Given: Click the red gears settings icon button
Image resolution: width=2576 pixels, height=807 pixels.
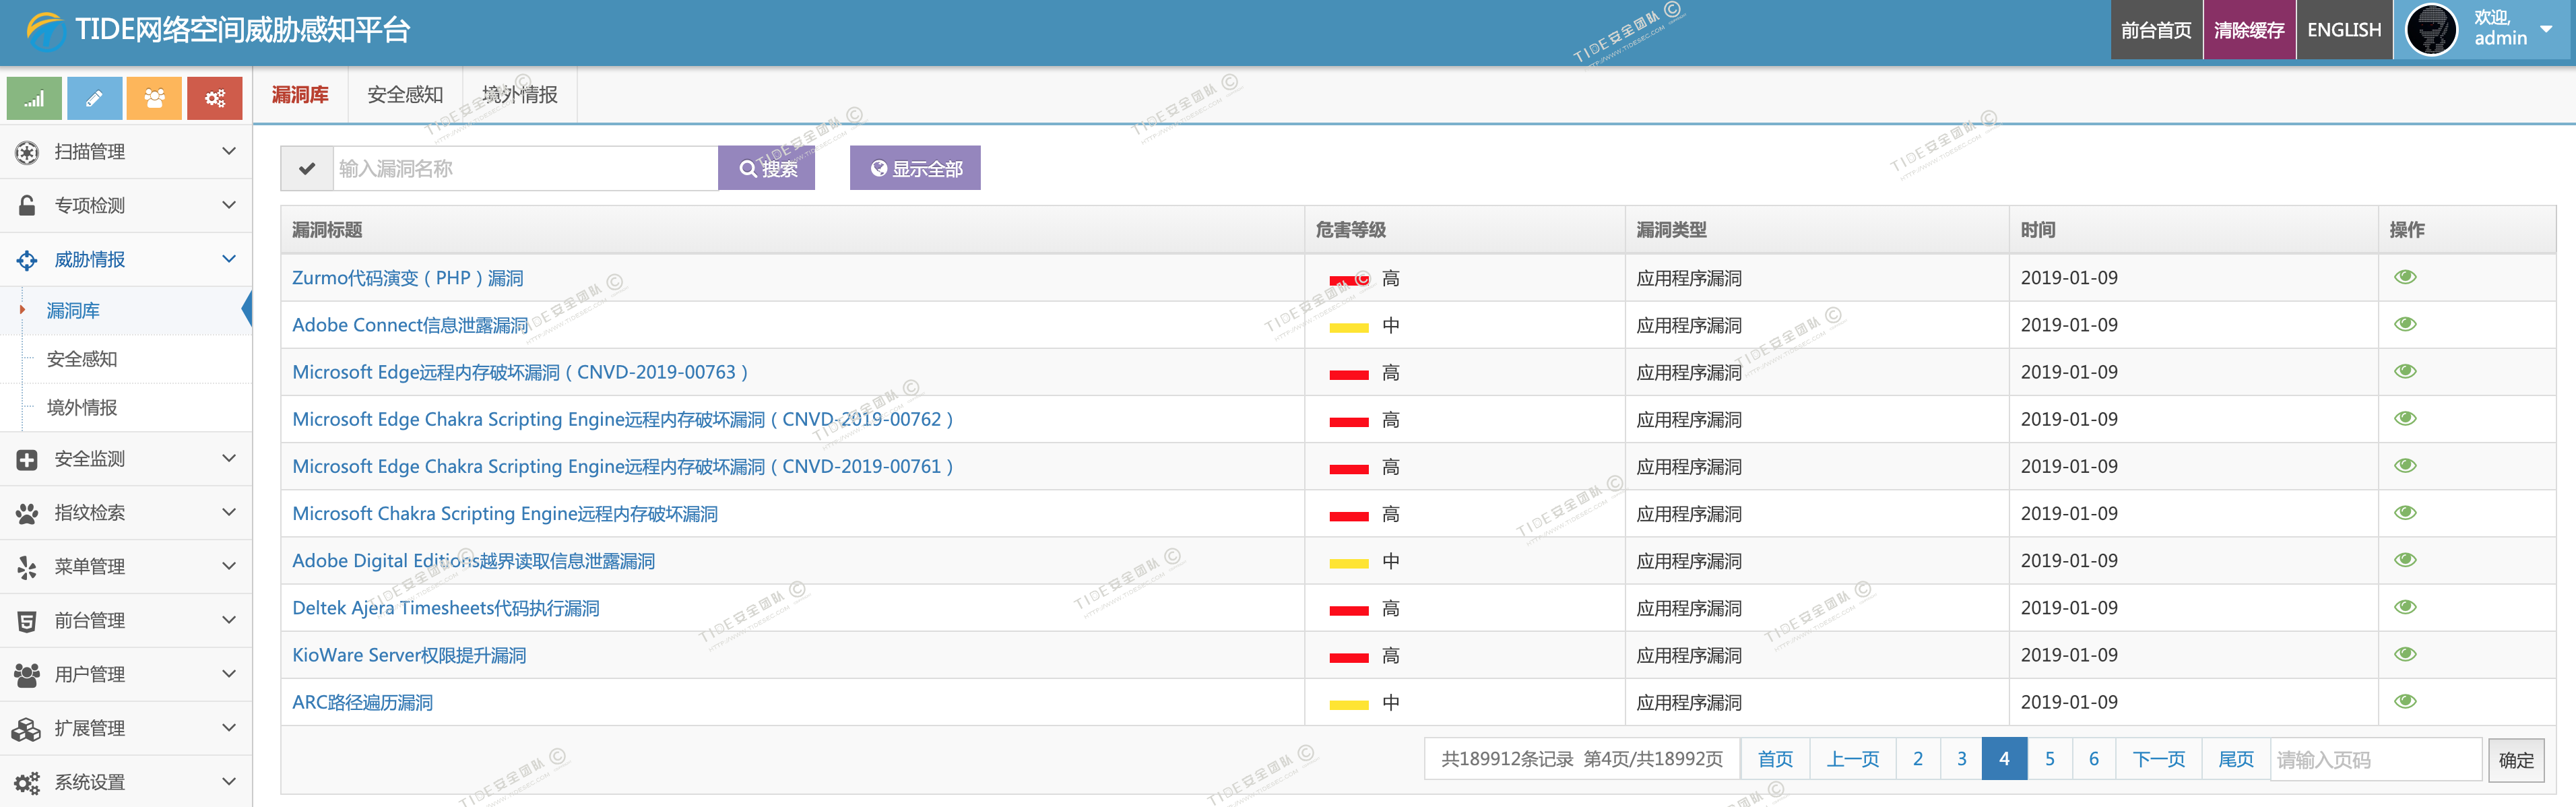Looking at the screenshot, I should coord(214,98).
